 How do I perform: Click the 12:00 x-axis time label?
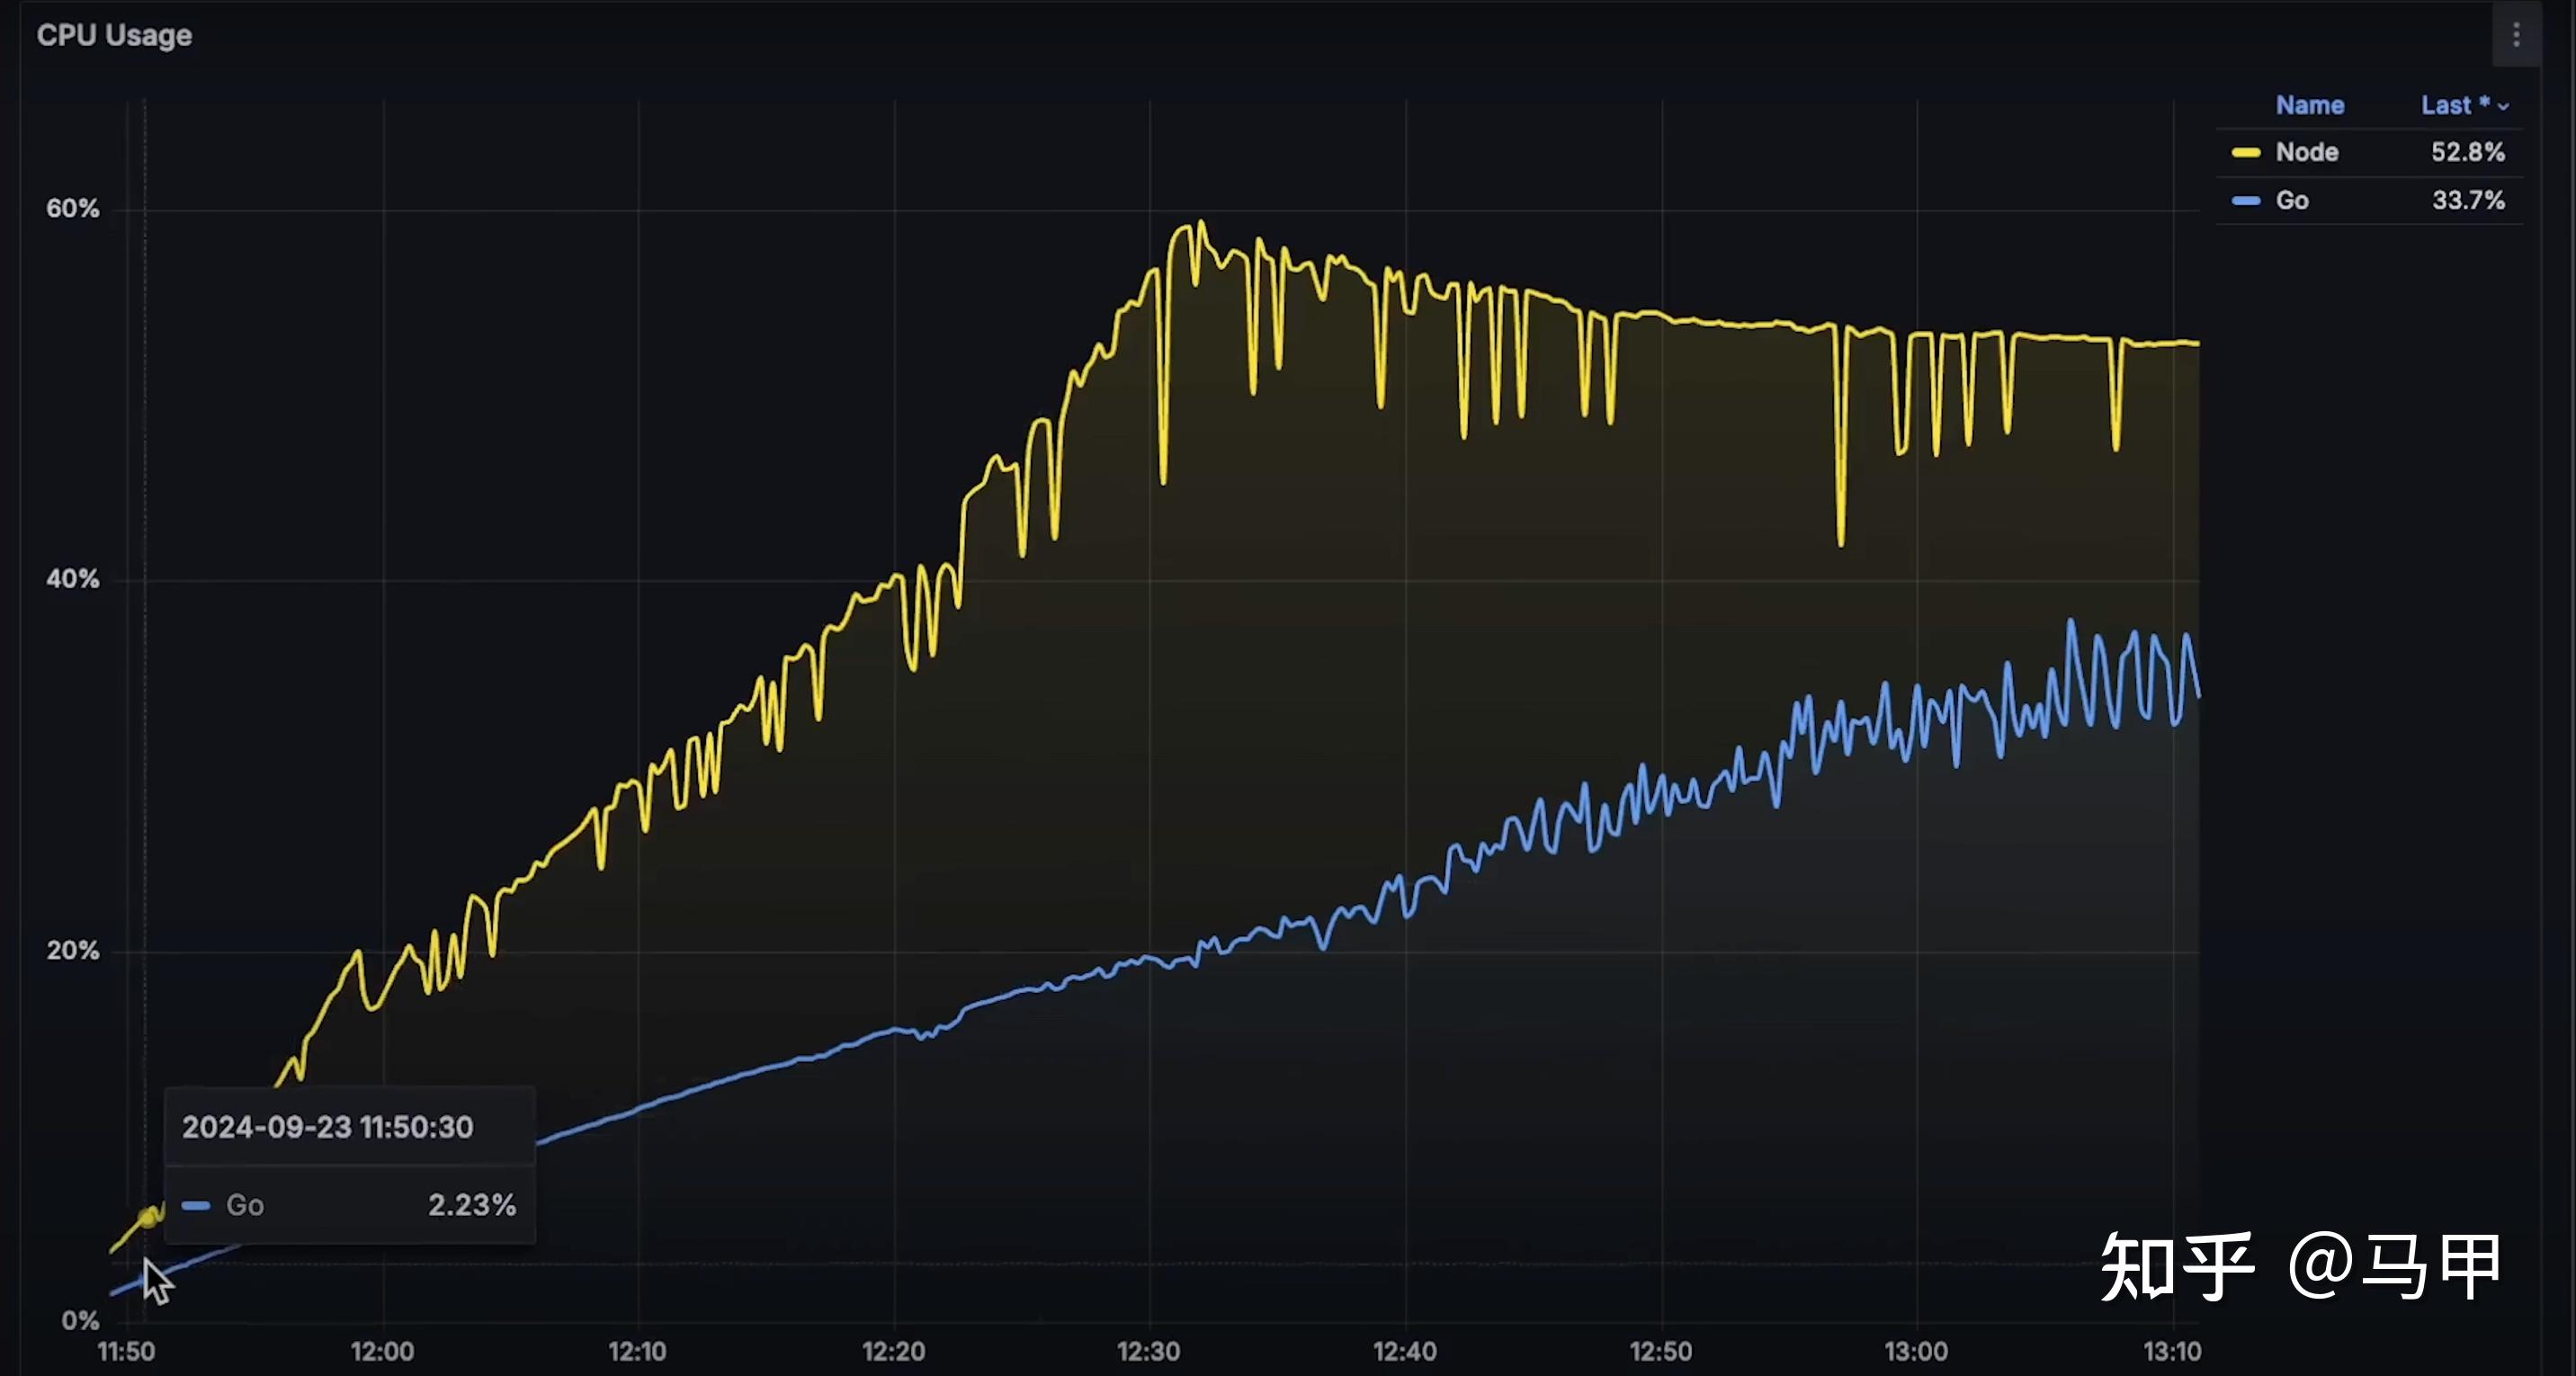pos(382,1351)
